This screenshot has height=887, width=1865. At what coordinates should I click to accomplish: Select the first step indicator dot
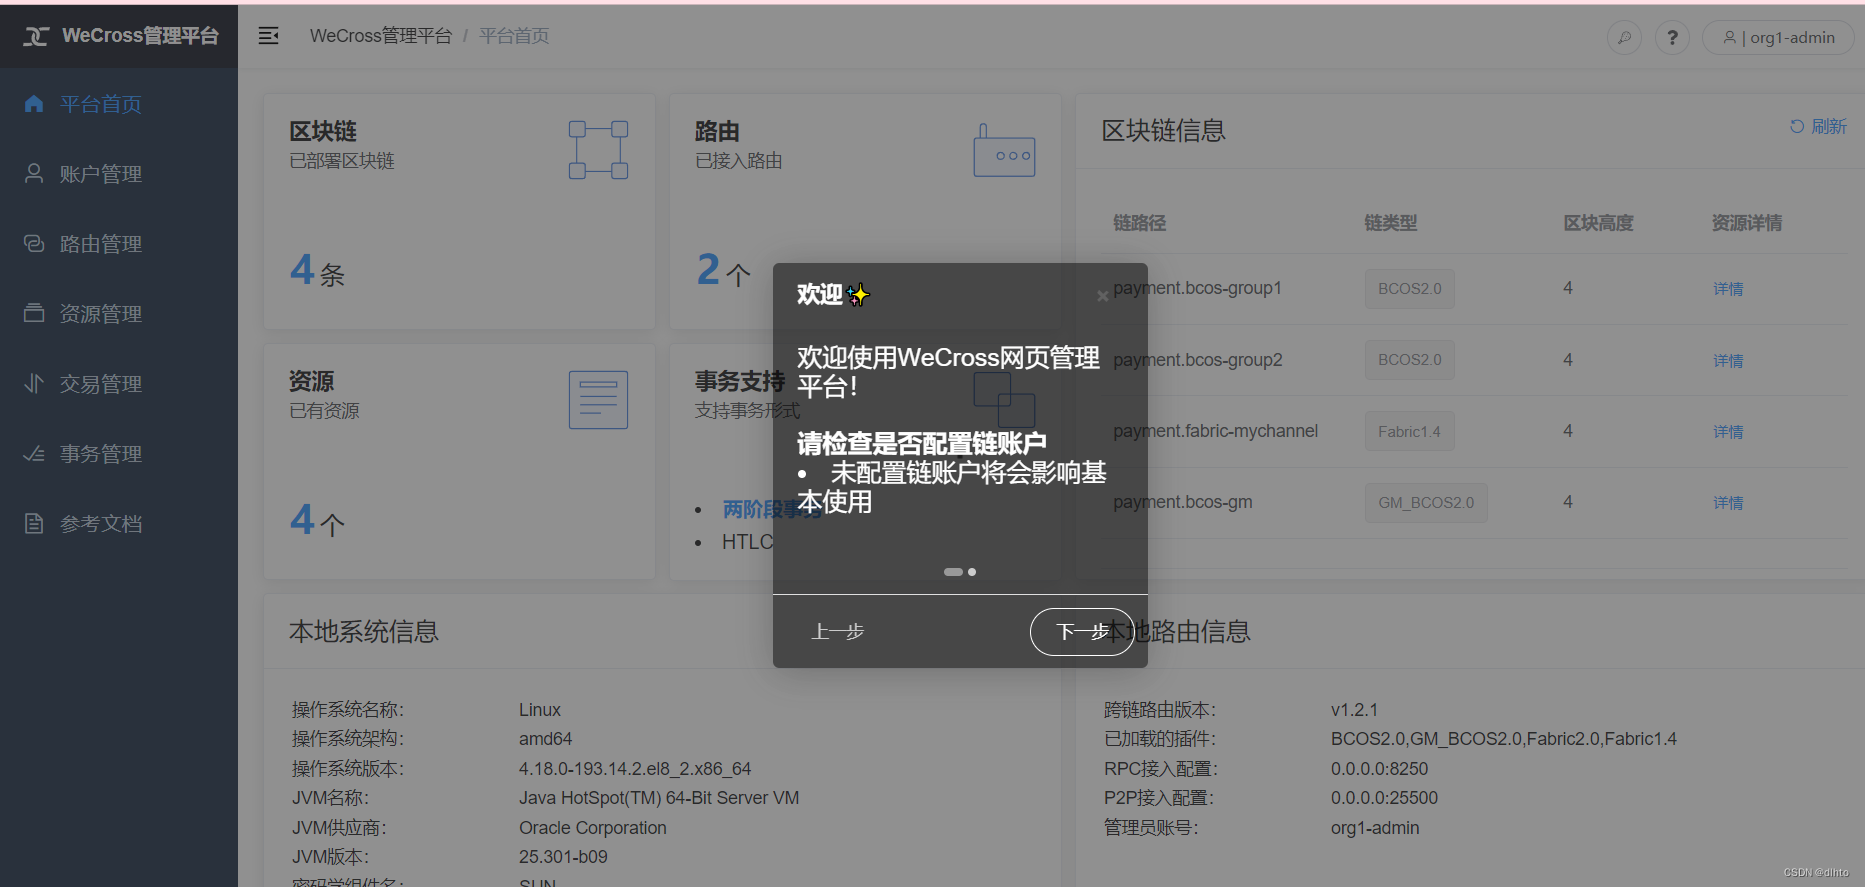click(953, 572)
